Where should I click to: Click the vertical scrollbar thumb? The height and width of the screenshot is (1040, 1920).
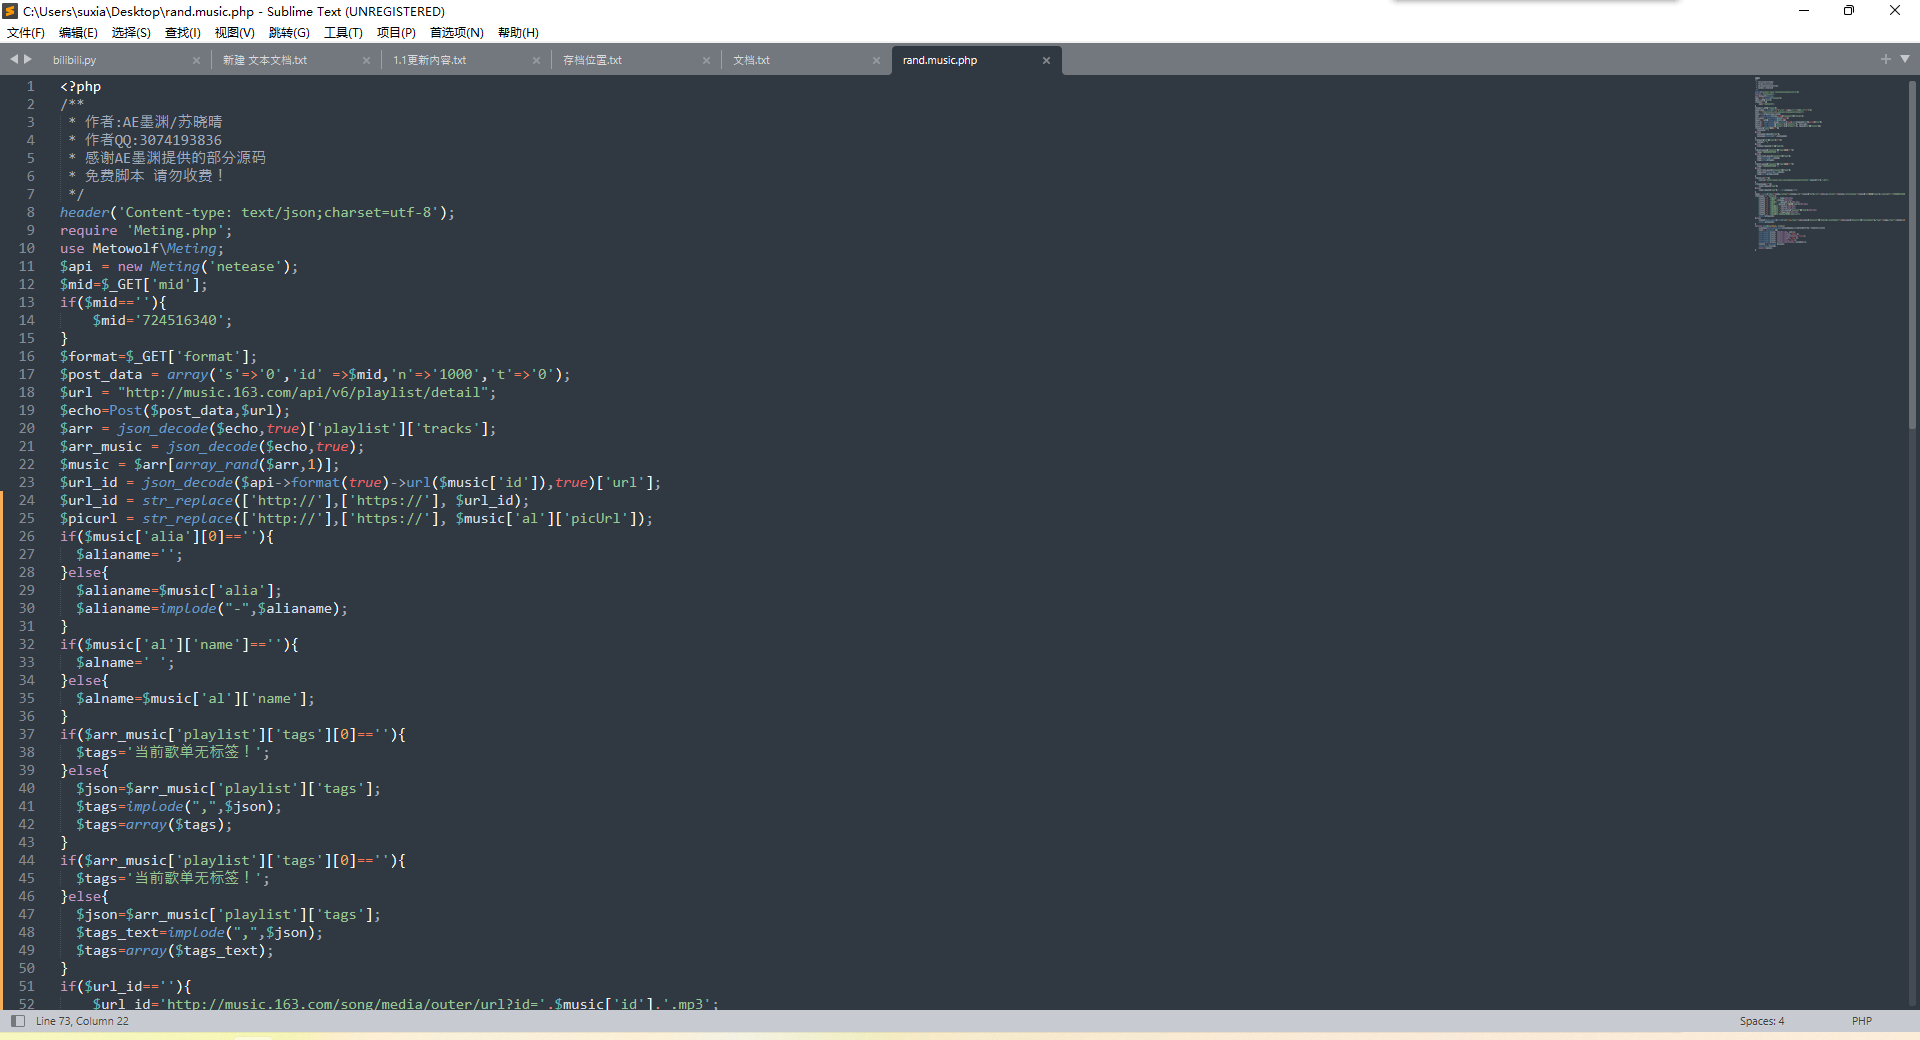(1912, 250)
